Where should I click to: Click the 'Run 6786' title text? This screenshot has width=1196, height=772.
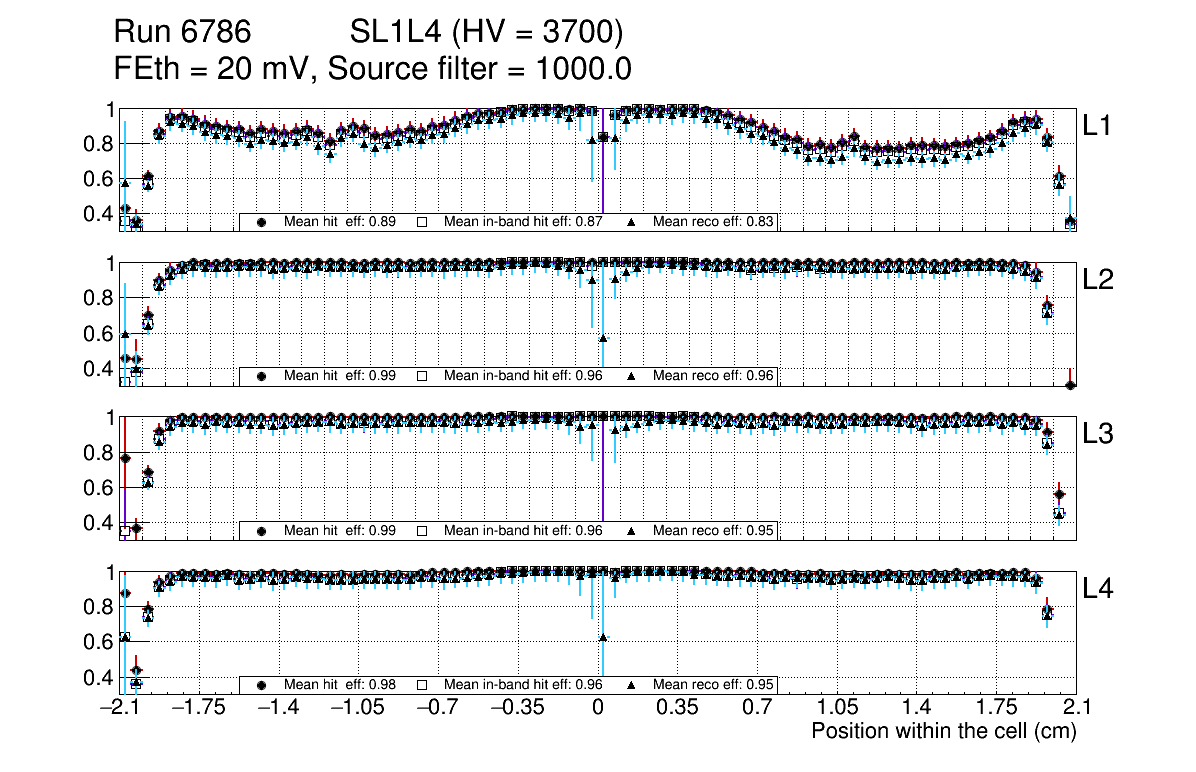point(181,34)
